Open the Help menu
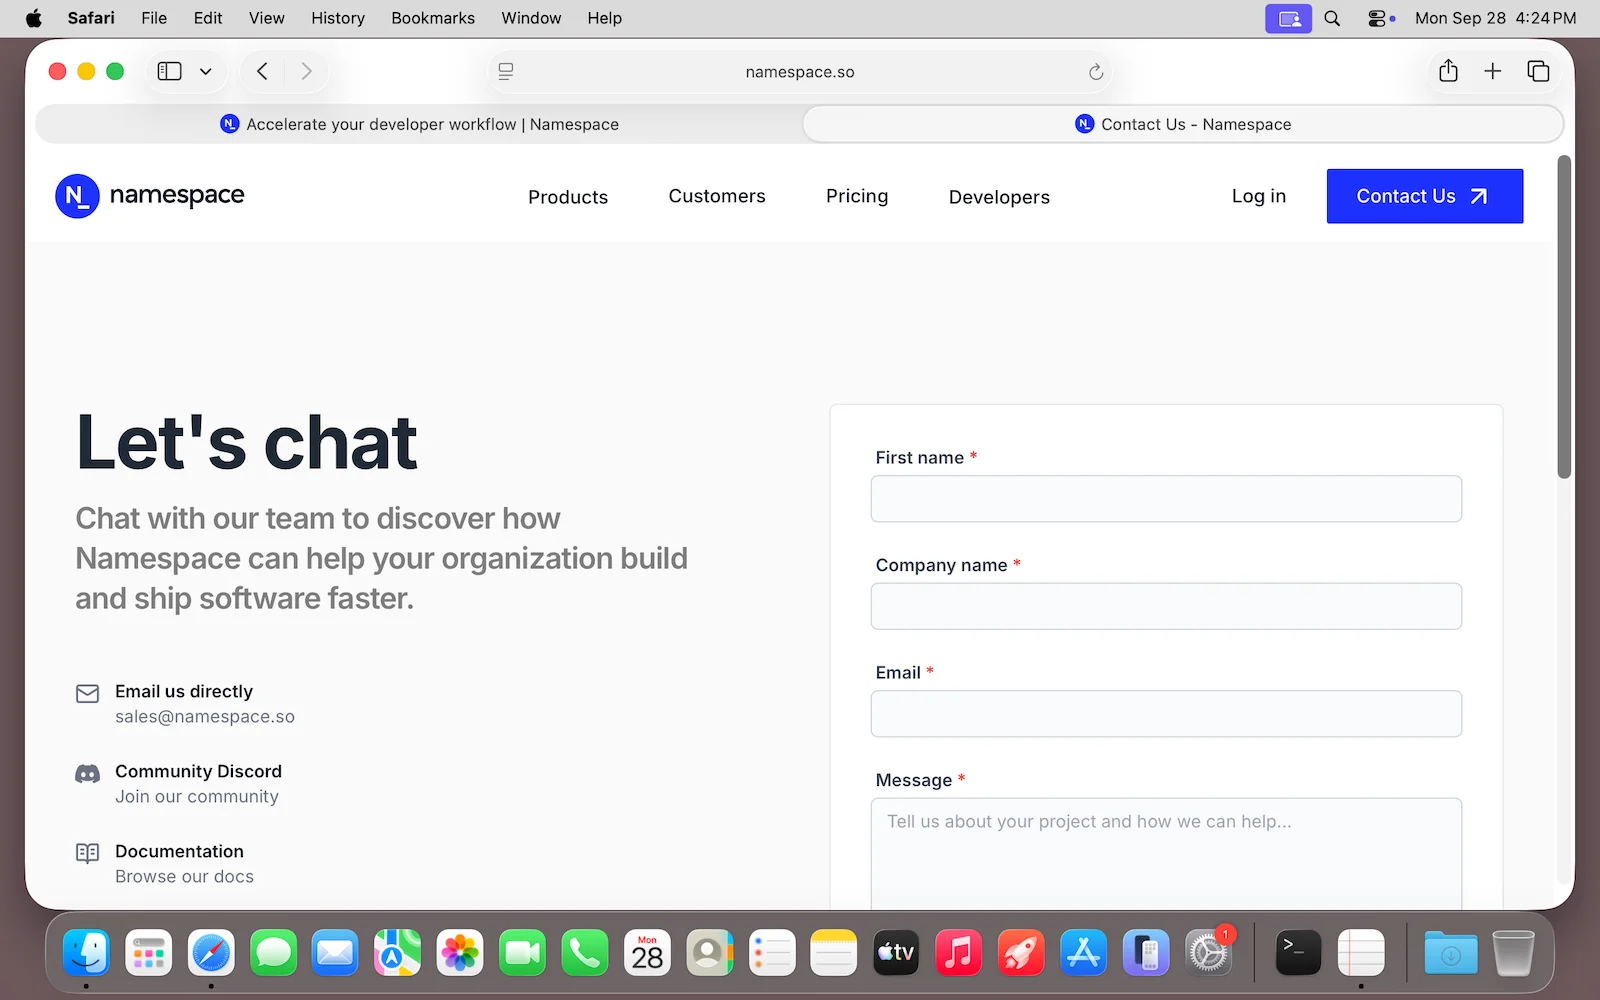Screen dimensions: 1600x1000 605,18
